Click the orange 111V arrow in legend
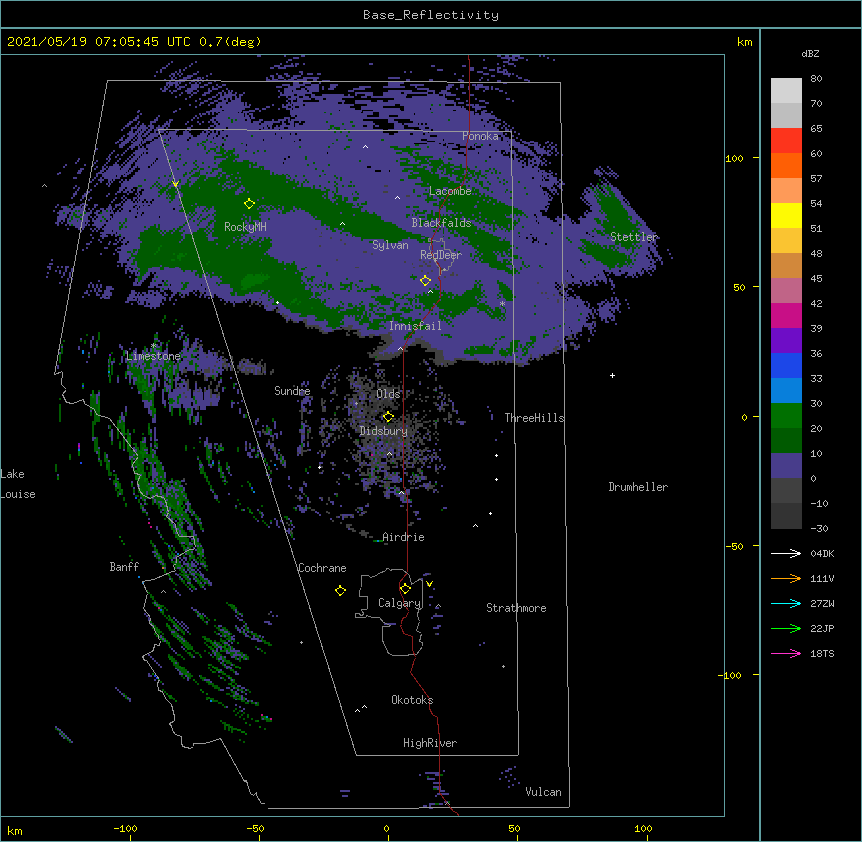The image size is (862, 842). (786, 578)
